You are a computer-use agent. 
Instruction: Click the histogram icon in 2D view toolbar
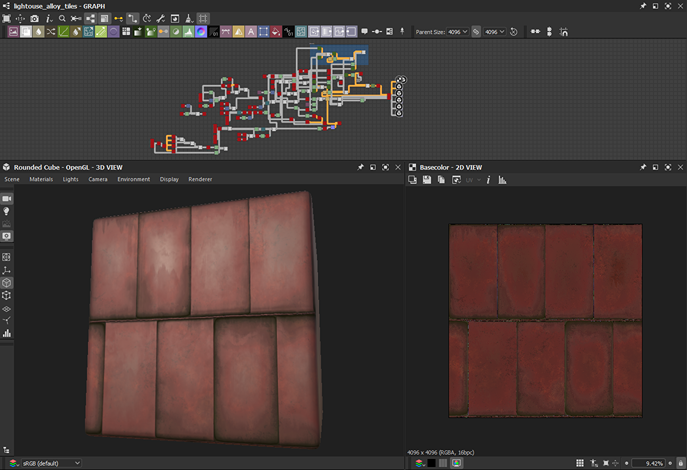point(502,180)
